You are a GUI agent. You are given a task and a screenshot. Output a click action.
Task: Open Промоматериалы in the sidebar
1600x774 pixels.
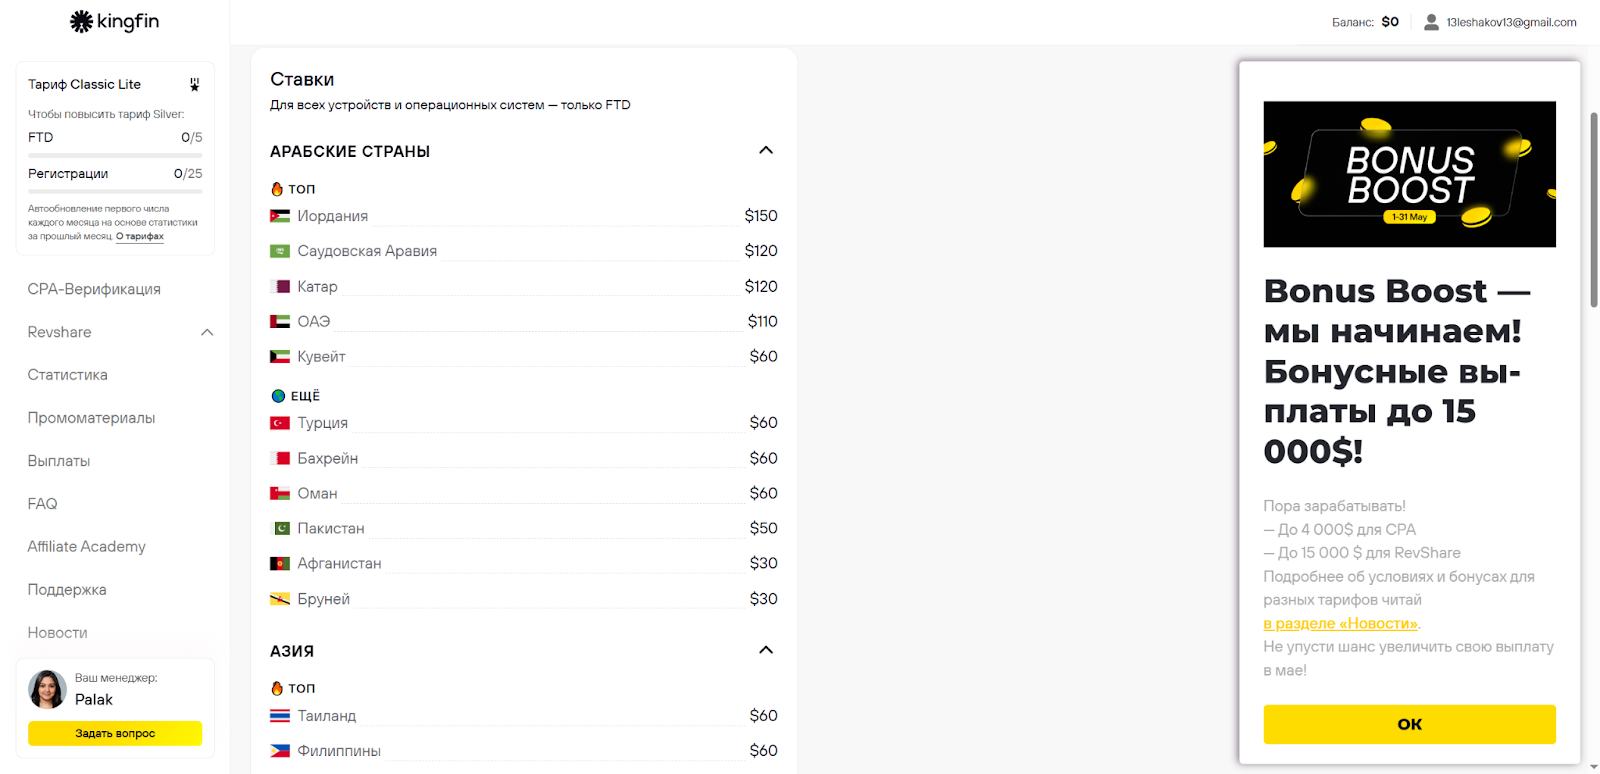pyautogui.click(x=91, y=418)
